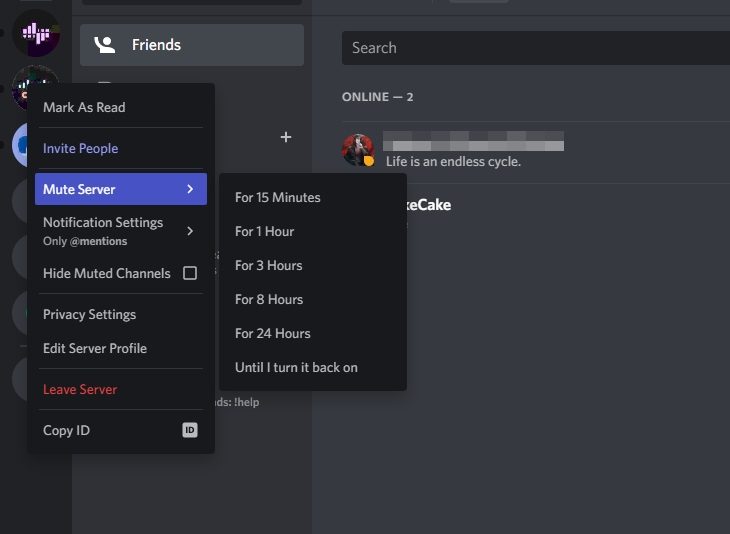The image size is (730, 534).
Task: Mute server For 3 Hours
Action: (313, 265)
